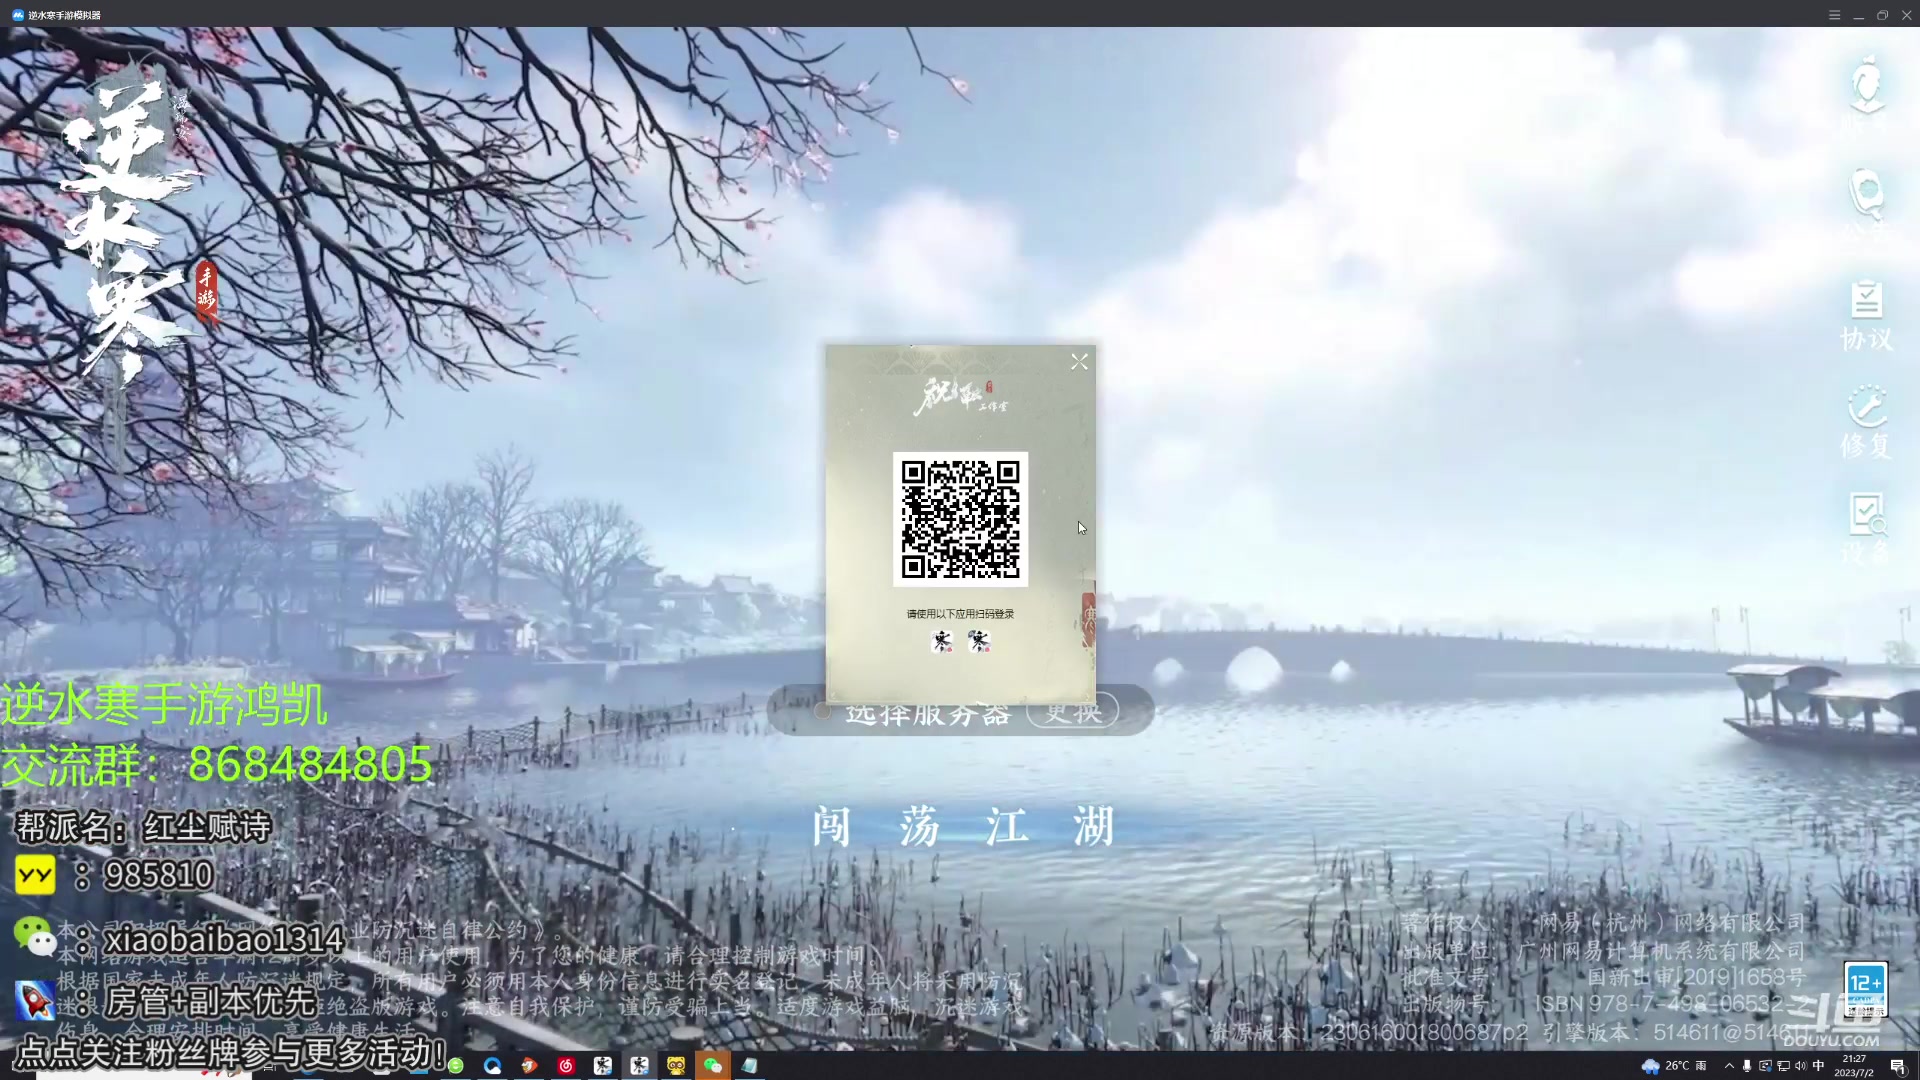
Task: Close the QR code login dialog
Action: (x=1079, y=362)
